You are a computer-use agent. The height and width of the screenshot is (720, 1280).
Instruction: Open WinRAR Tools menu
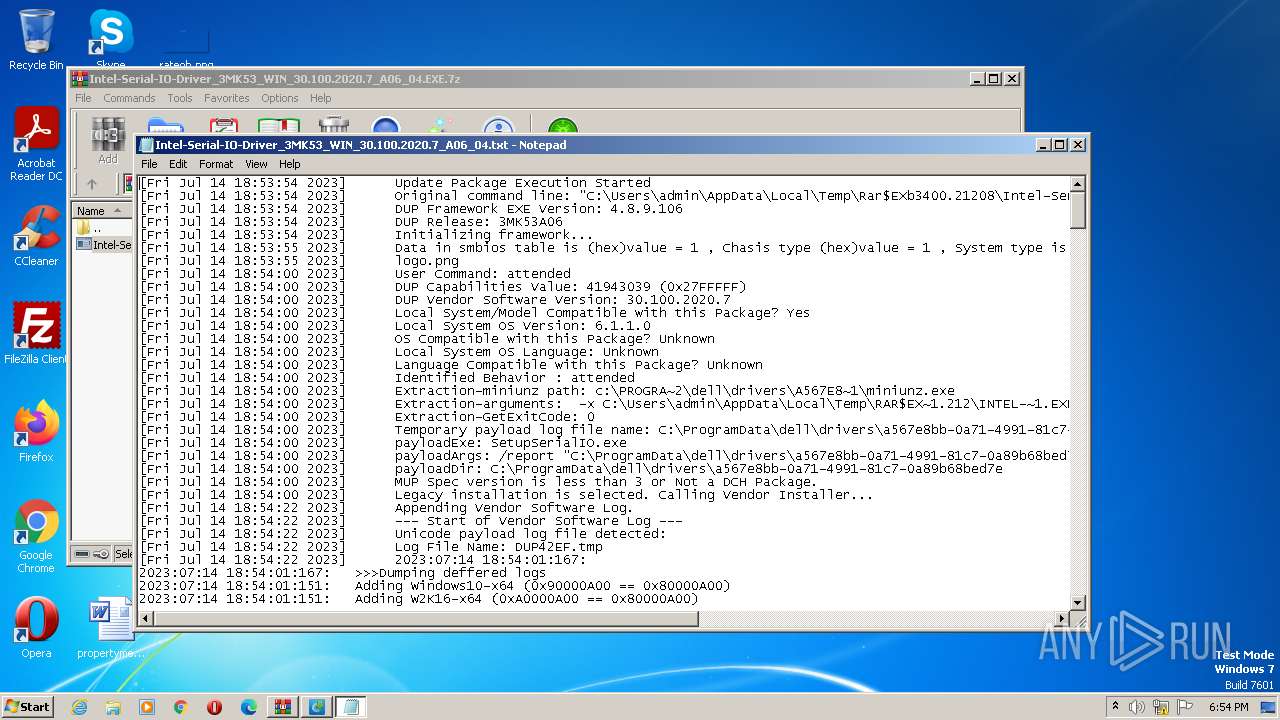click(180, 98)
